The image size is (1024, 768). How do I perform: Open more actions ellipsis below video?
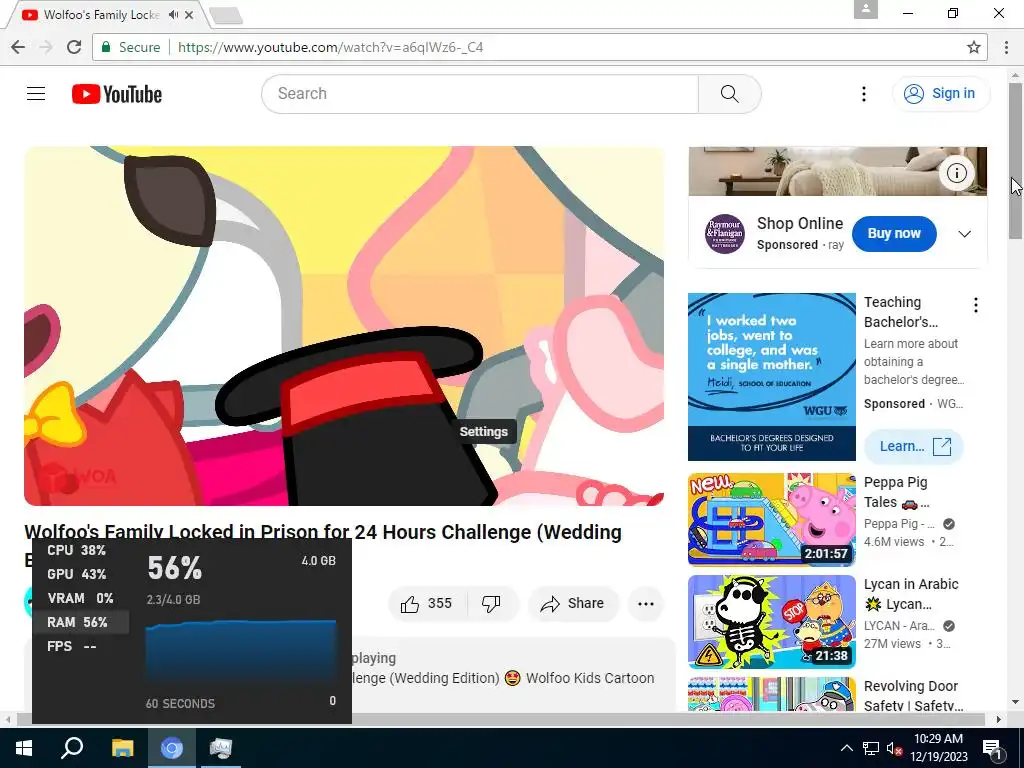point(646,603)
